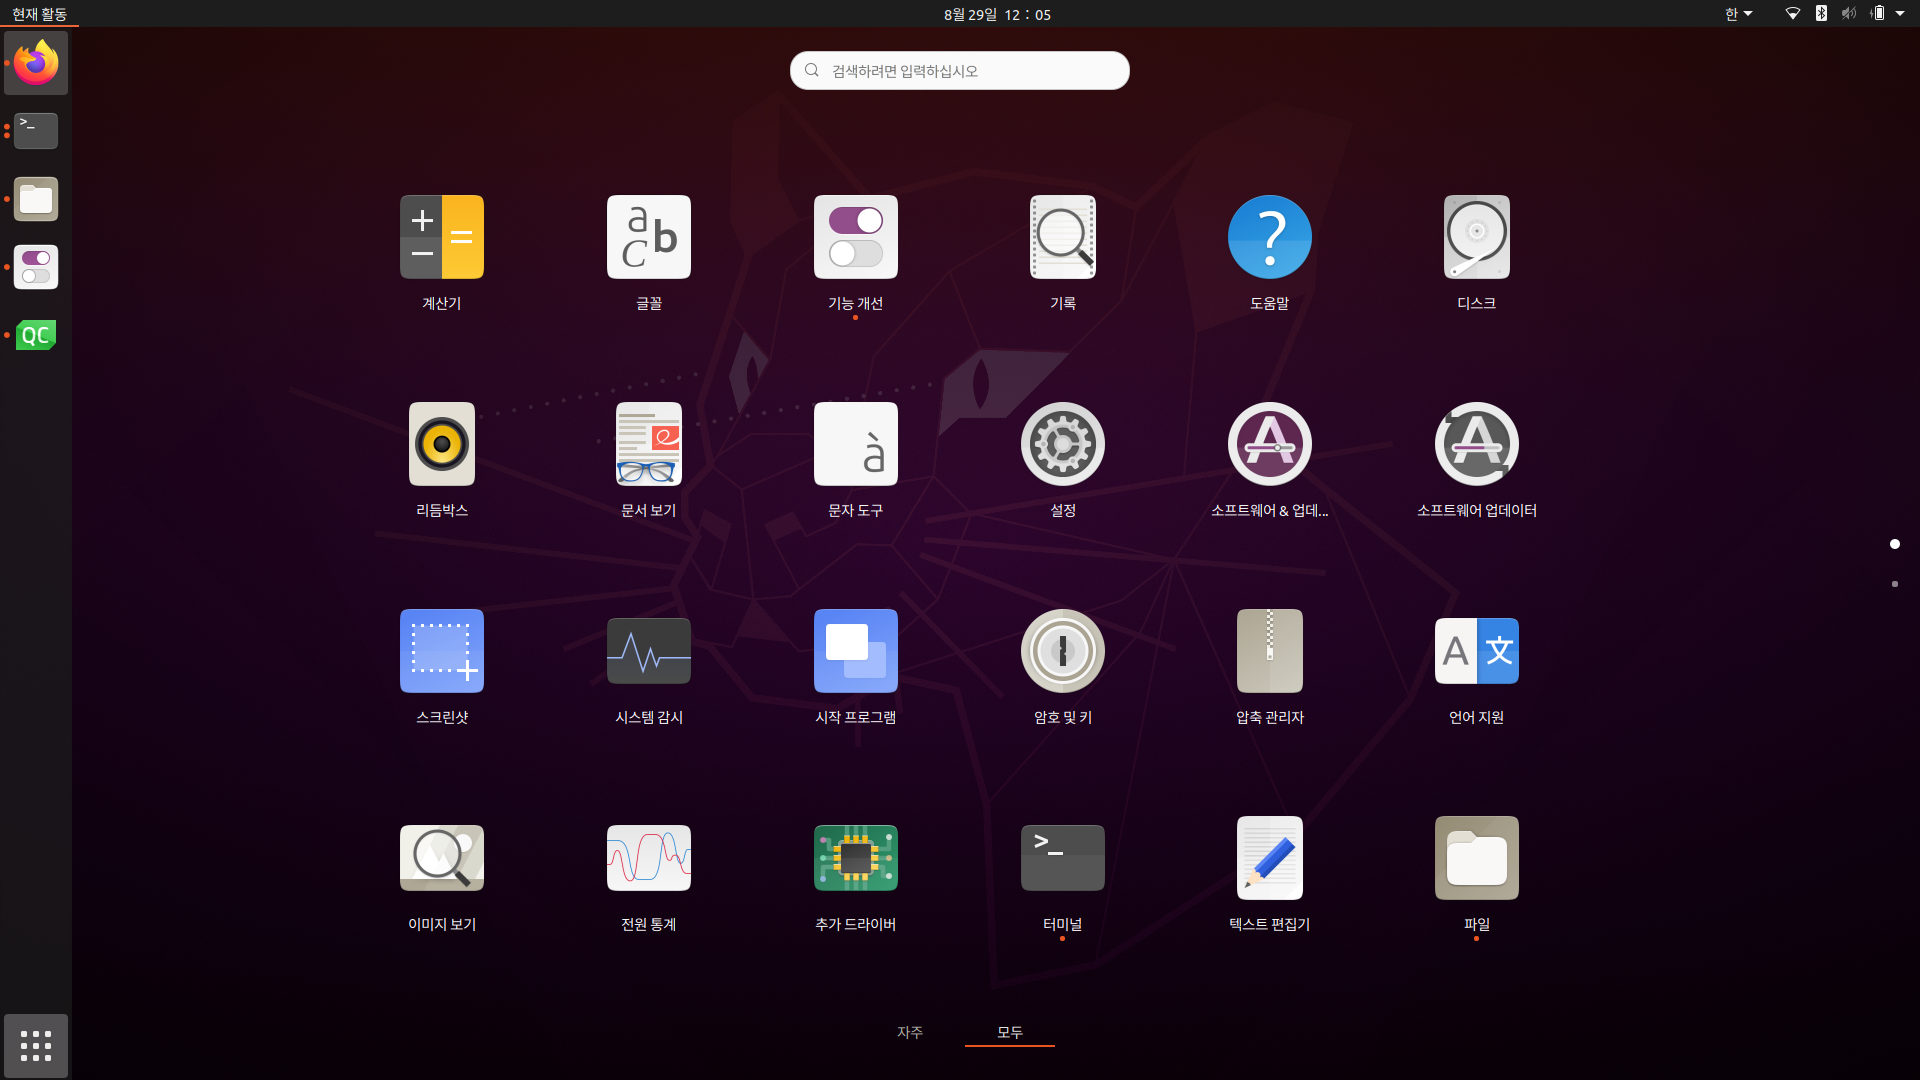Go to second app page indicator
The image size is (1920, 1080).
tap(1894, 584)
